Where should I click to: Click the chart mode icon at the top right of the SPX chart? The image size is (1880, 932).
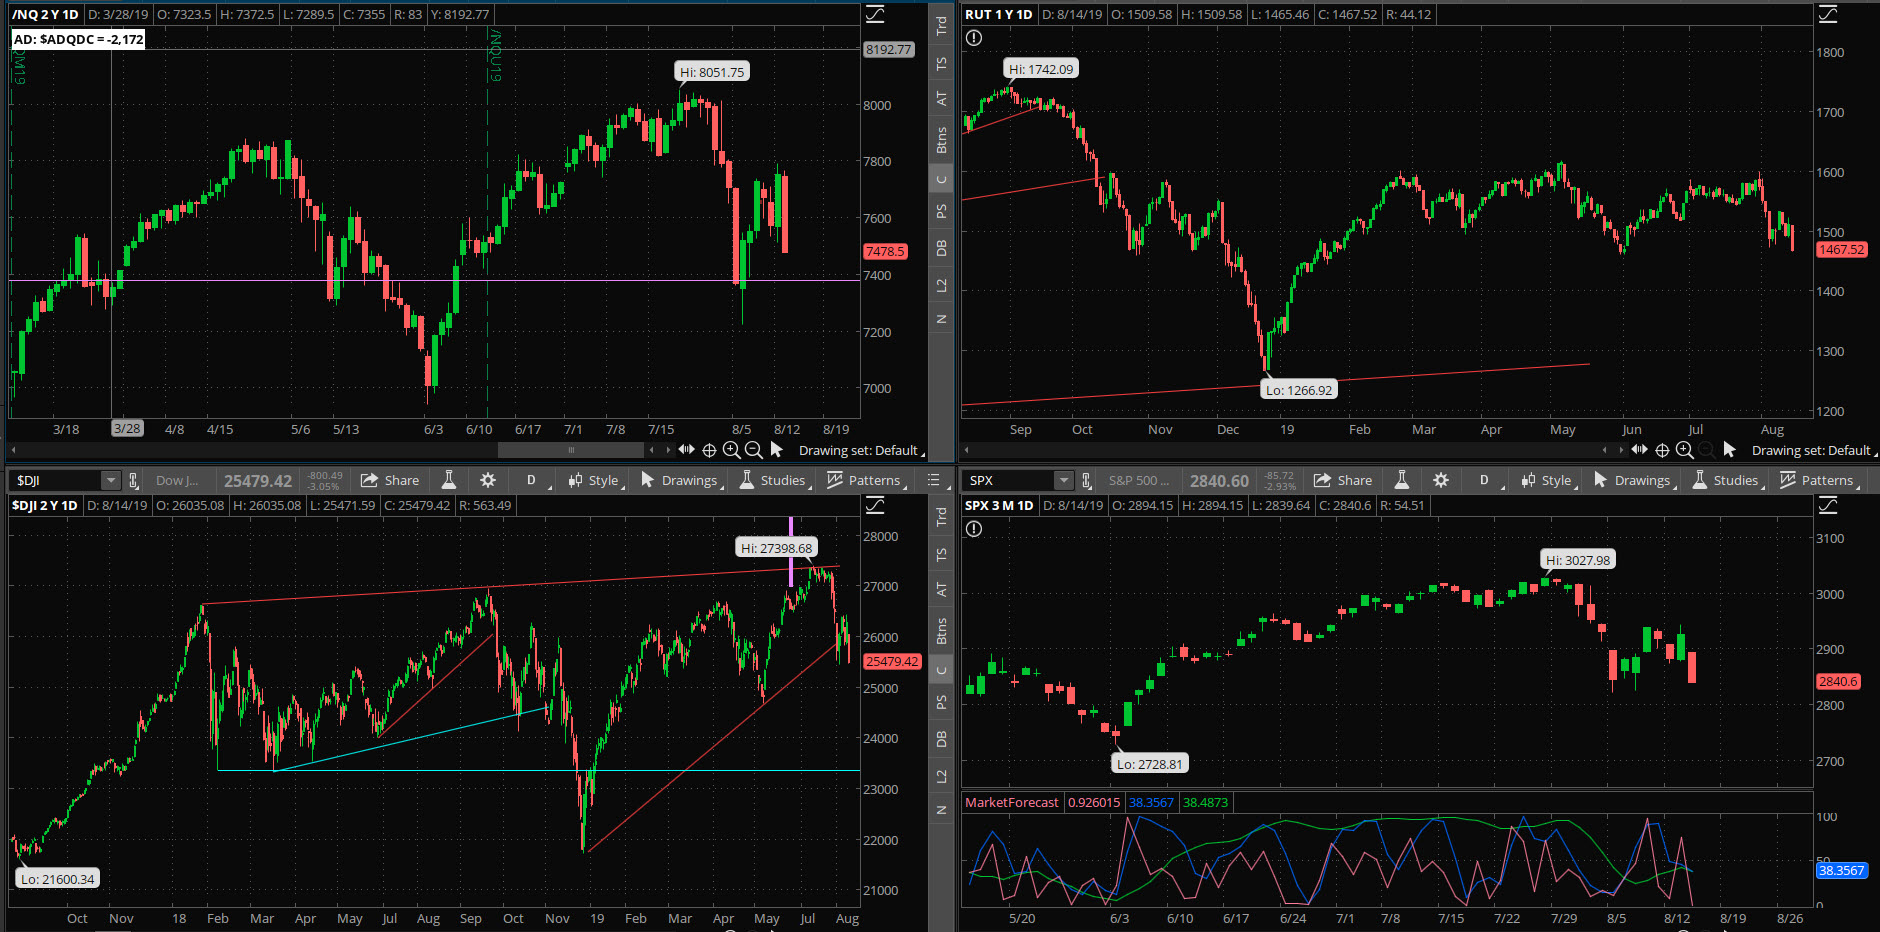click(x=1828, y=505)
